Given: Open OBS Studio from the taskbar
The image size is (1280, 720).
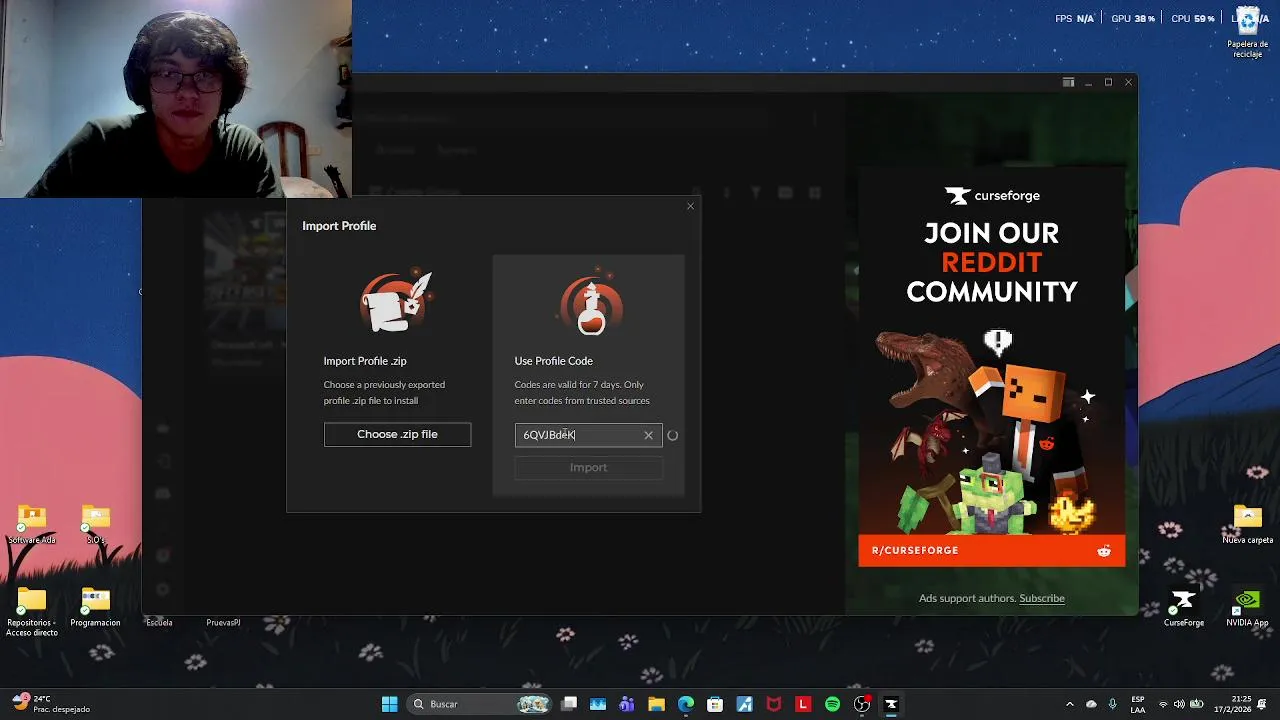Looking at the screenshot, I should coord(862,704).
